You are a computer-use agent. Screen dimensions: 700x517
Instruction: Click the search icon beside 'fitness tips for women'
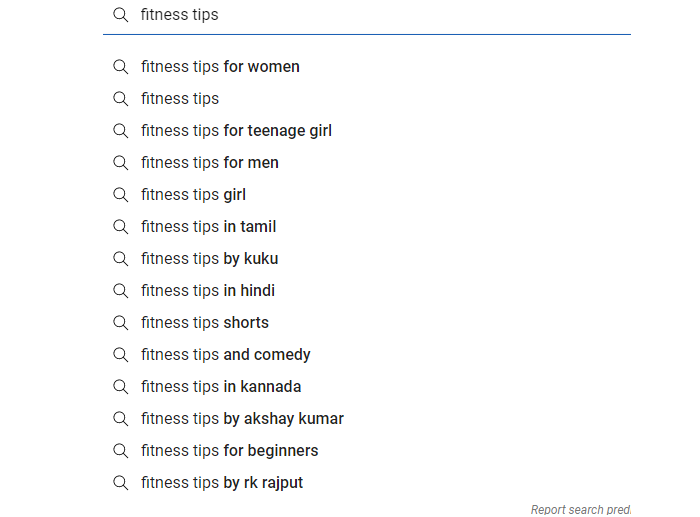[121, 67]
